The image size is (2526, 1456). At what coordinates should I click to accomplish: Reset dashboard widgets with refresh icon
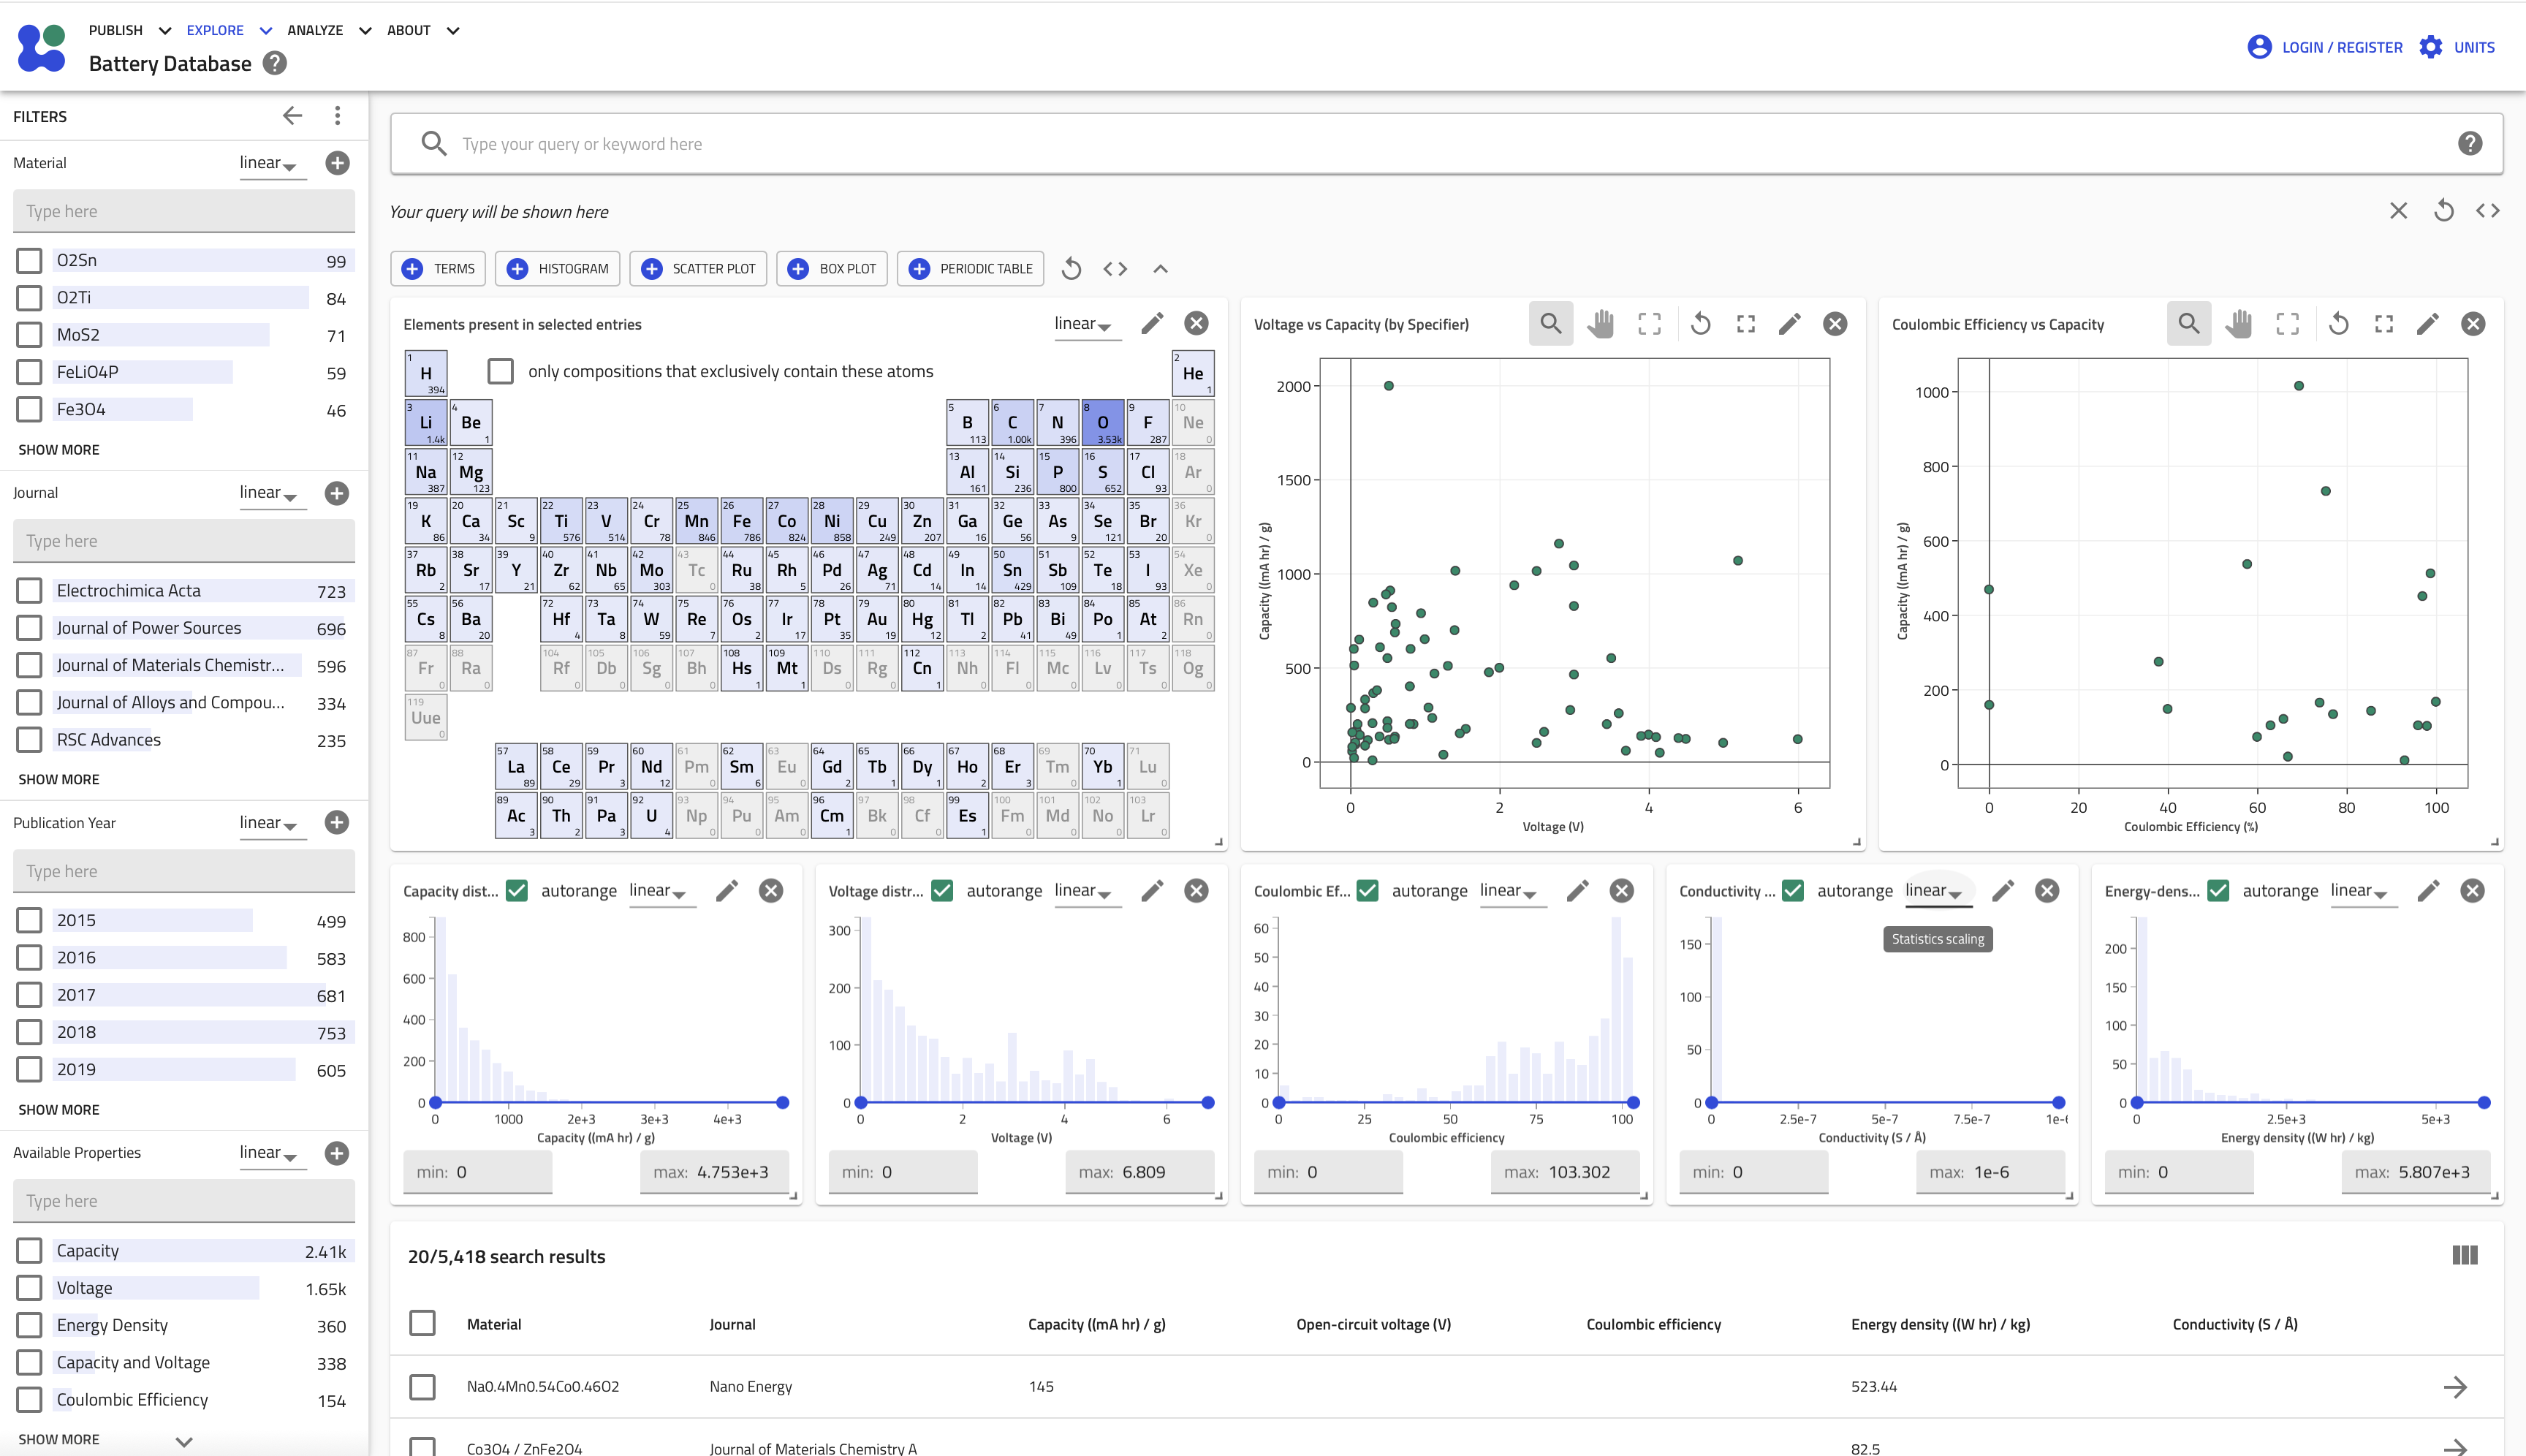click(1071, 269)
